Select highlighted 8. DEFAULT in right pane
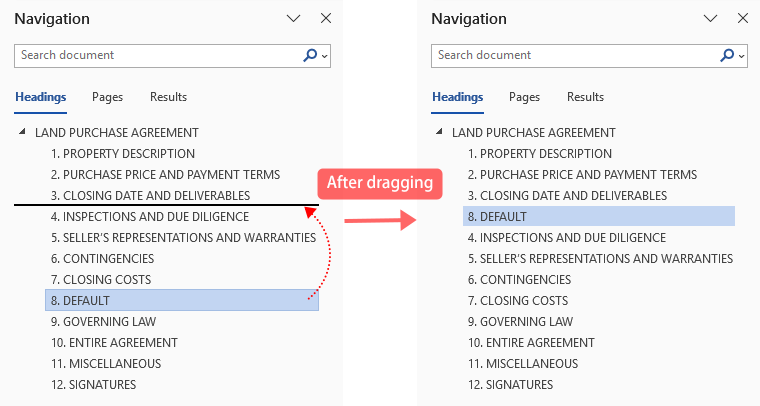 coord(599,216)
